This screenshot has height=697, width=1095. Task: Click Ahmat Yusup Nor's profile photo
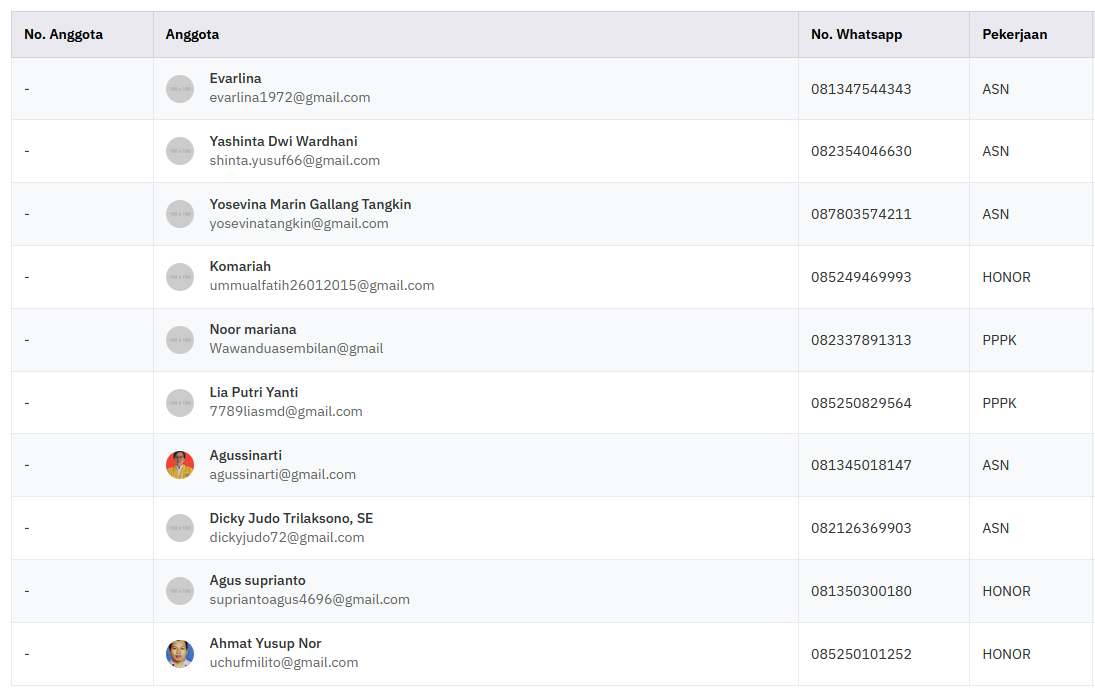pyautogui.click(x=180, y=654)
